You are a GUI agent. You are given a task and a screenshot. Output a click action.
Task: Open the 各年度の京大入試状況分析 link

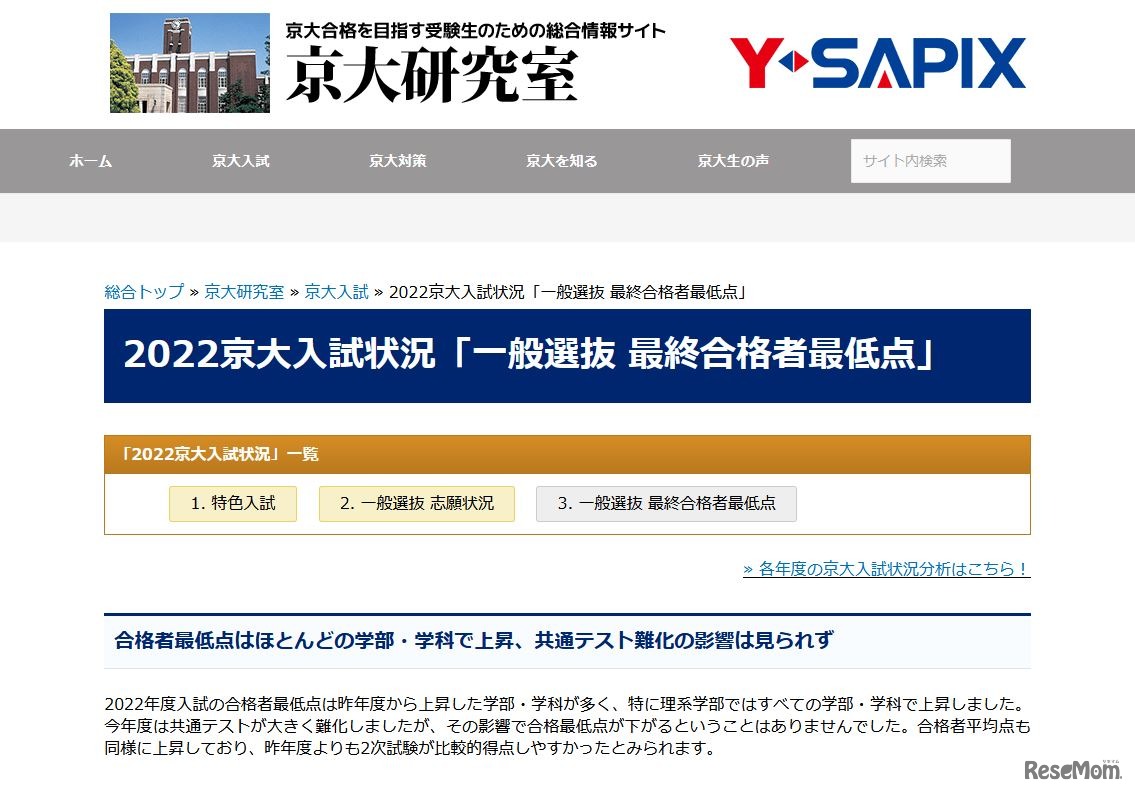(886, 568)
